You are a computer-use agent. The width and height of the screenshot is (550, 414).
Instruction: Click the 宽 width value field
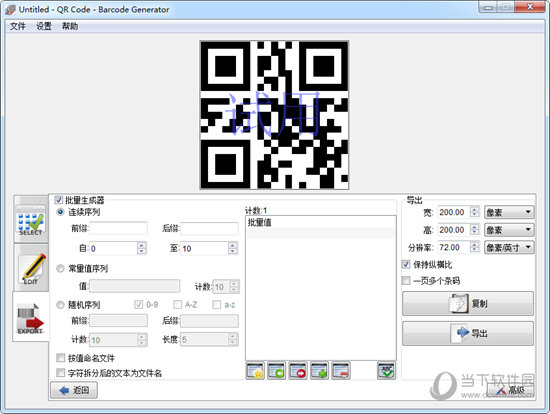point(454,212)
